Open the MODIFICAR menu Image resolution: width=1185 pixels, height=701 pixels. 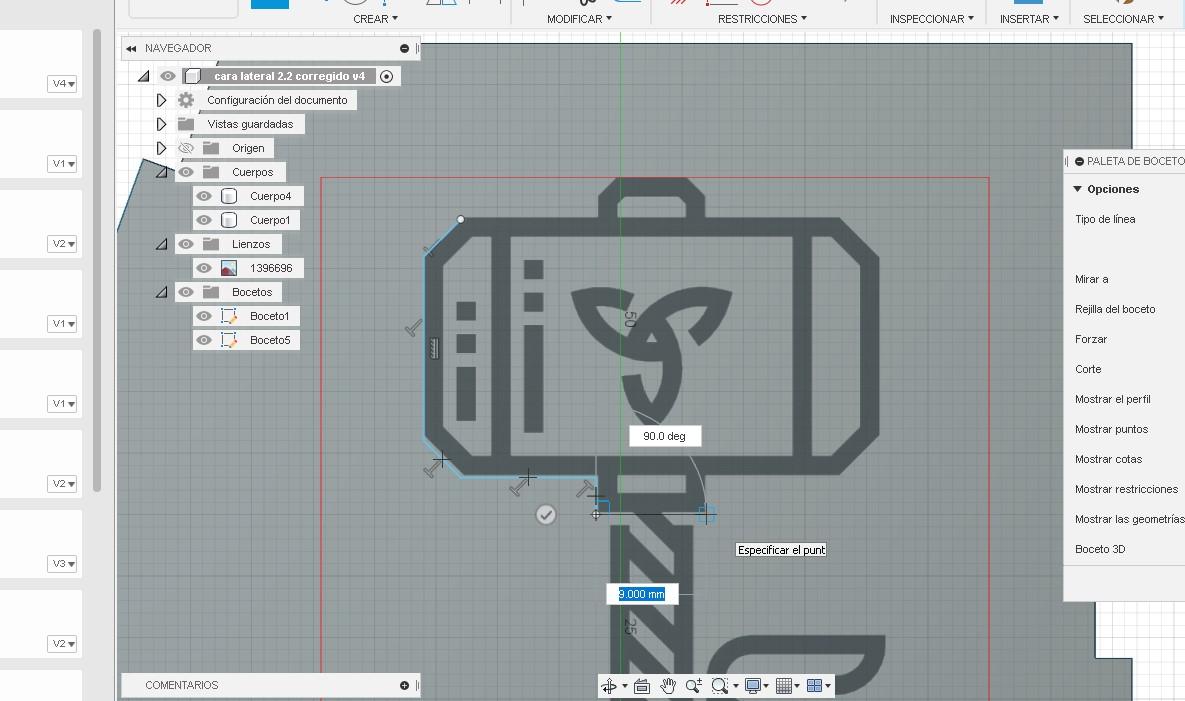pyautogui.click(x=580, y=19)
